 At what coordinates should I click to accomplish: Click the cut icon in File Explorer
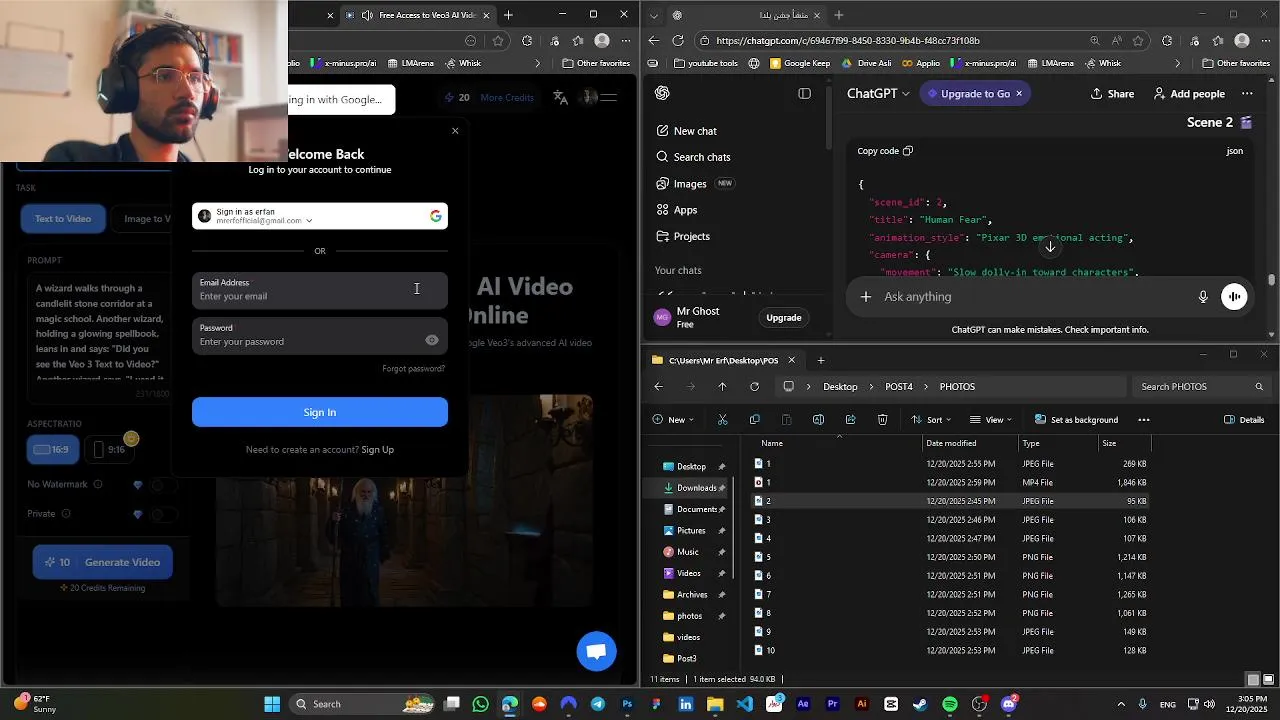(x=722, y=420)
